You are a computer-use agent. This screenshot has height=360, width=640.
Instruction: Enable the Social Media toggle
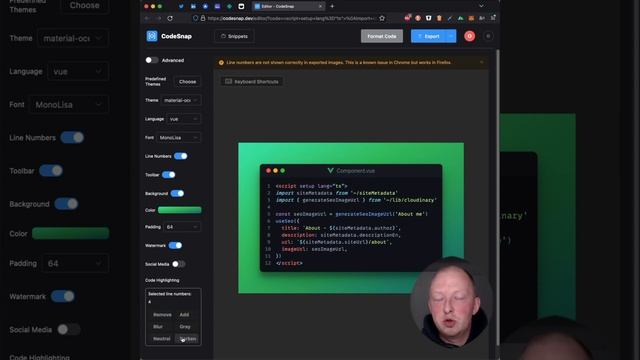[178, 264]
